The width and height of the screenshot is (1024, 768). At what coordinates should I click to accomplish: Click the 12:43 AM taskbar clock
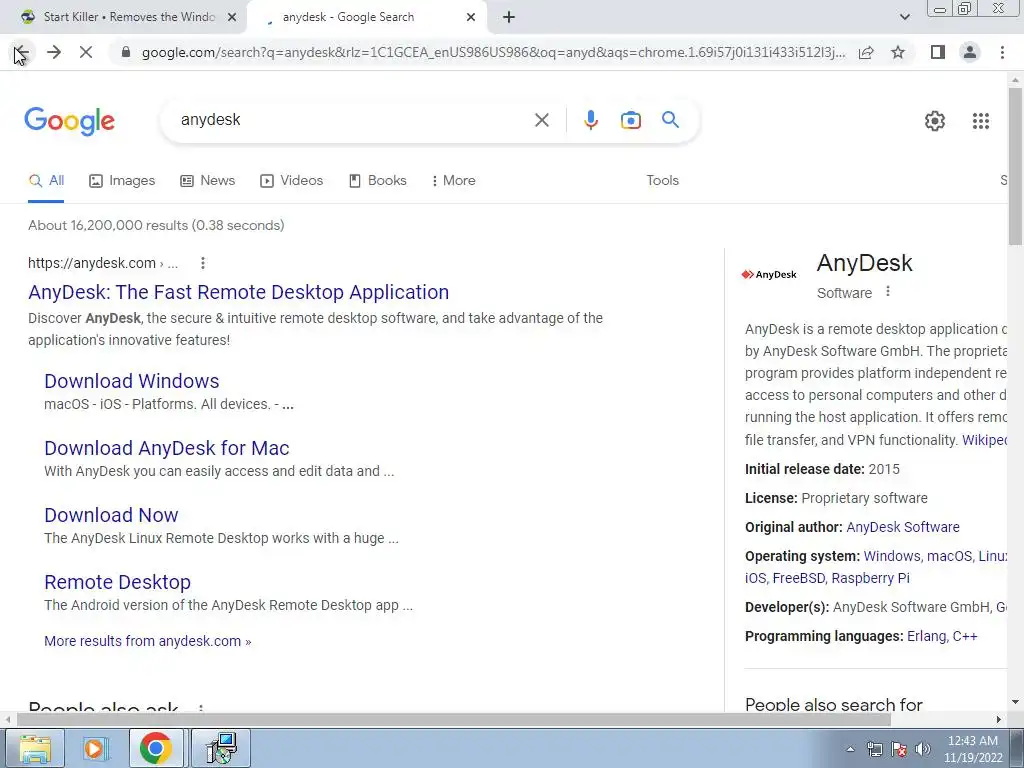click(972, 748)
